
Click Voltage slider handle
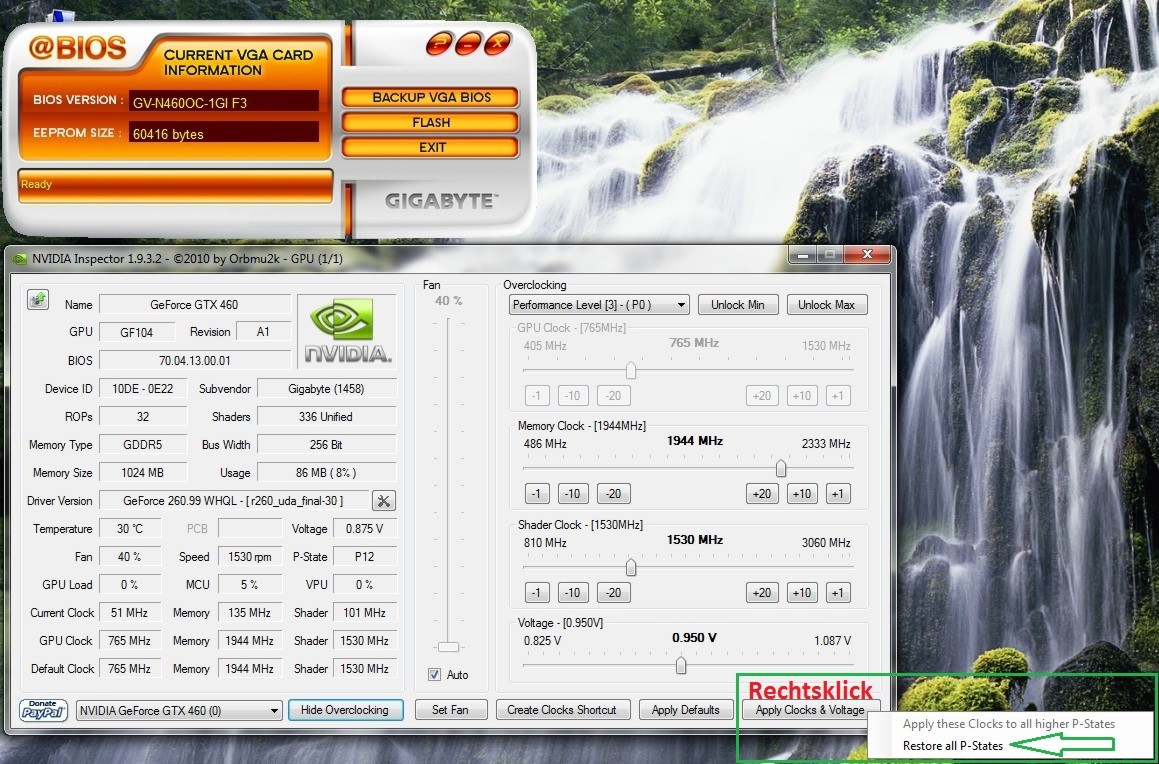681,666
